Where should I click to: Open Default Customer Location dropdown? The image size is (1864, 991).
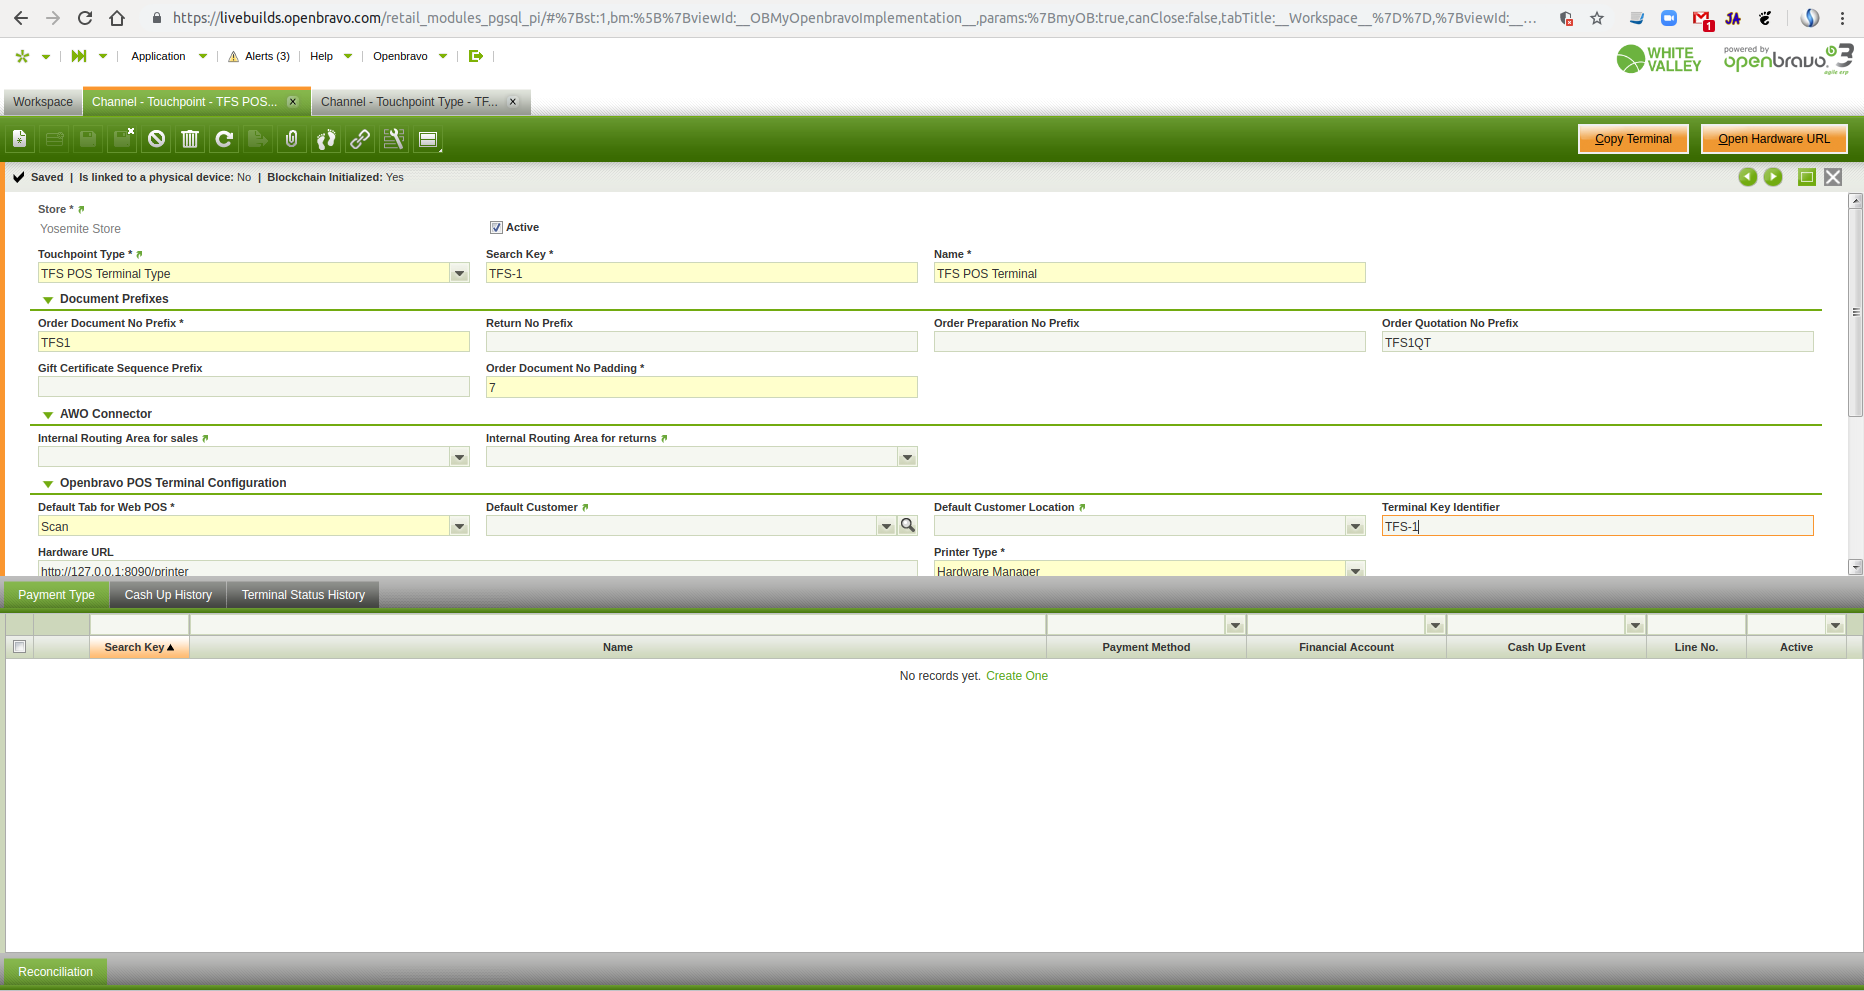coord(1355,527)
